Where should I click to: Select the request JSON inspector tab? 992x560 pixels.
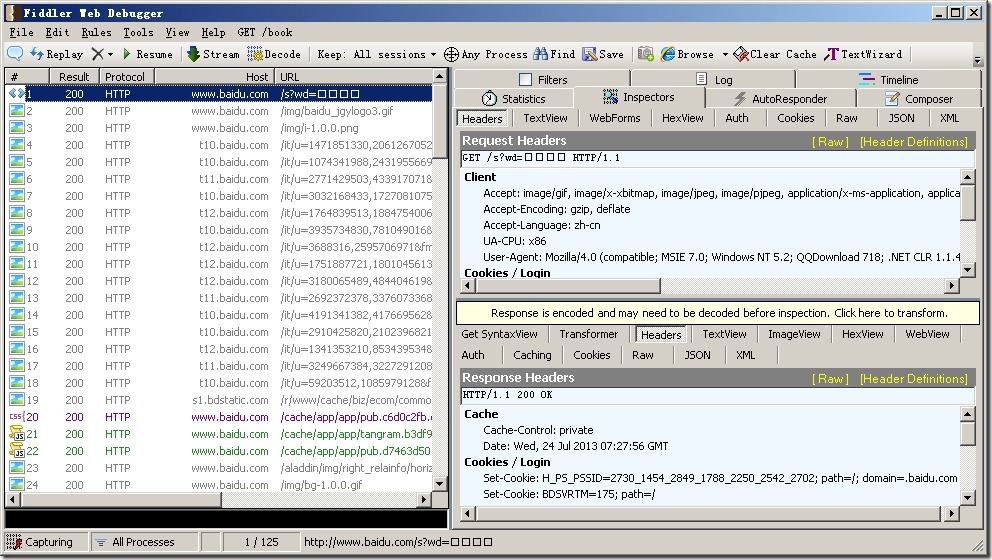[x=901, y=118]
